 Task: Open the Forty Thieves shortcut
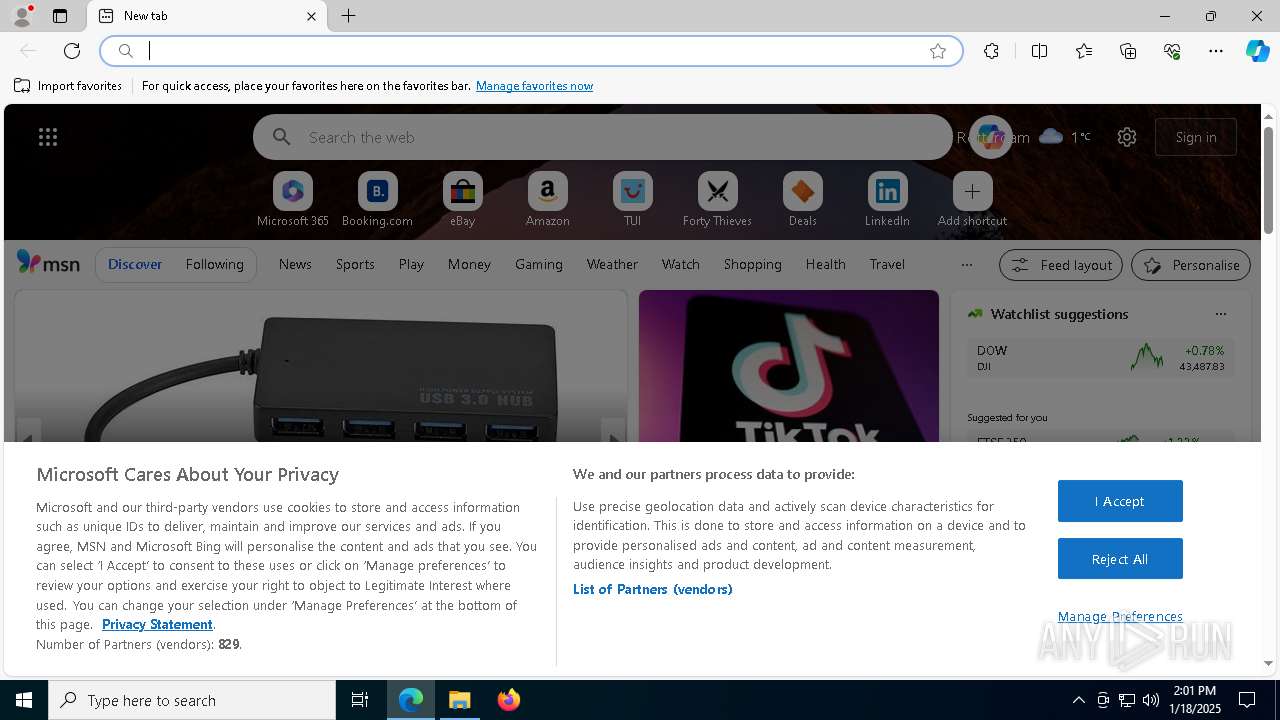tap(717, 199)
